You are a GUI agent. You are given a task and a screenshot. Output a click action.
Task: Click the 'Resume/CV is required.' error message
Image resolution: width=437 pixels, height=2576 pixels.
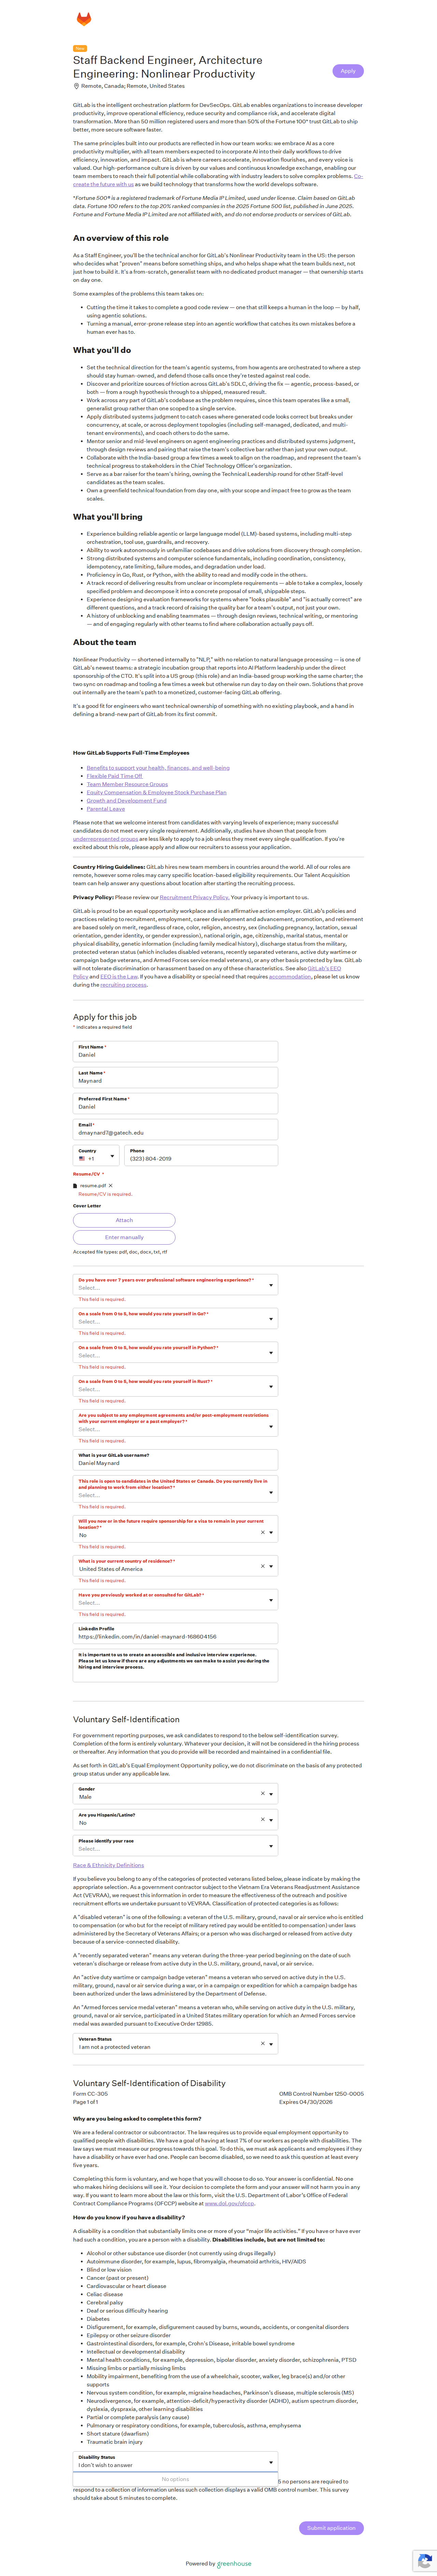point(105,1194)
